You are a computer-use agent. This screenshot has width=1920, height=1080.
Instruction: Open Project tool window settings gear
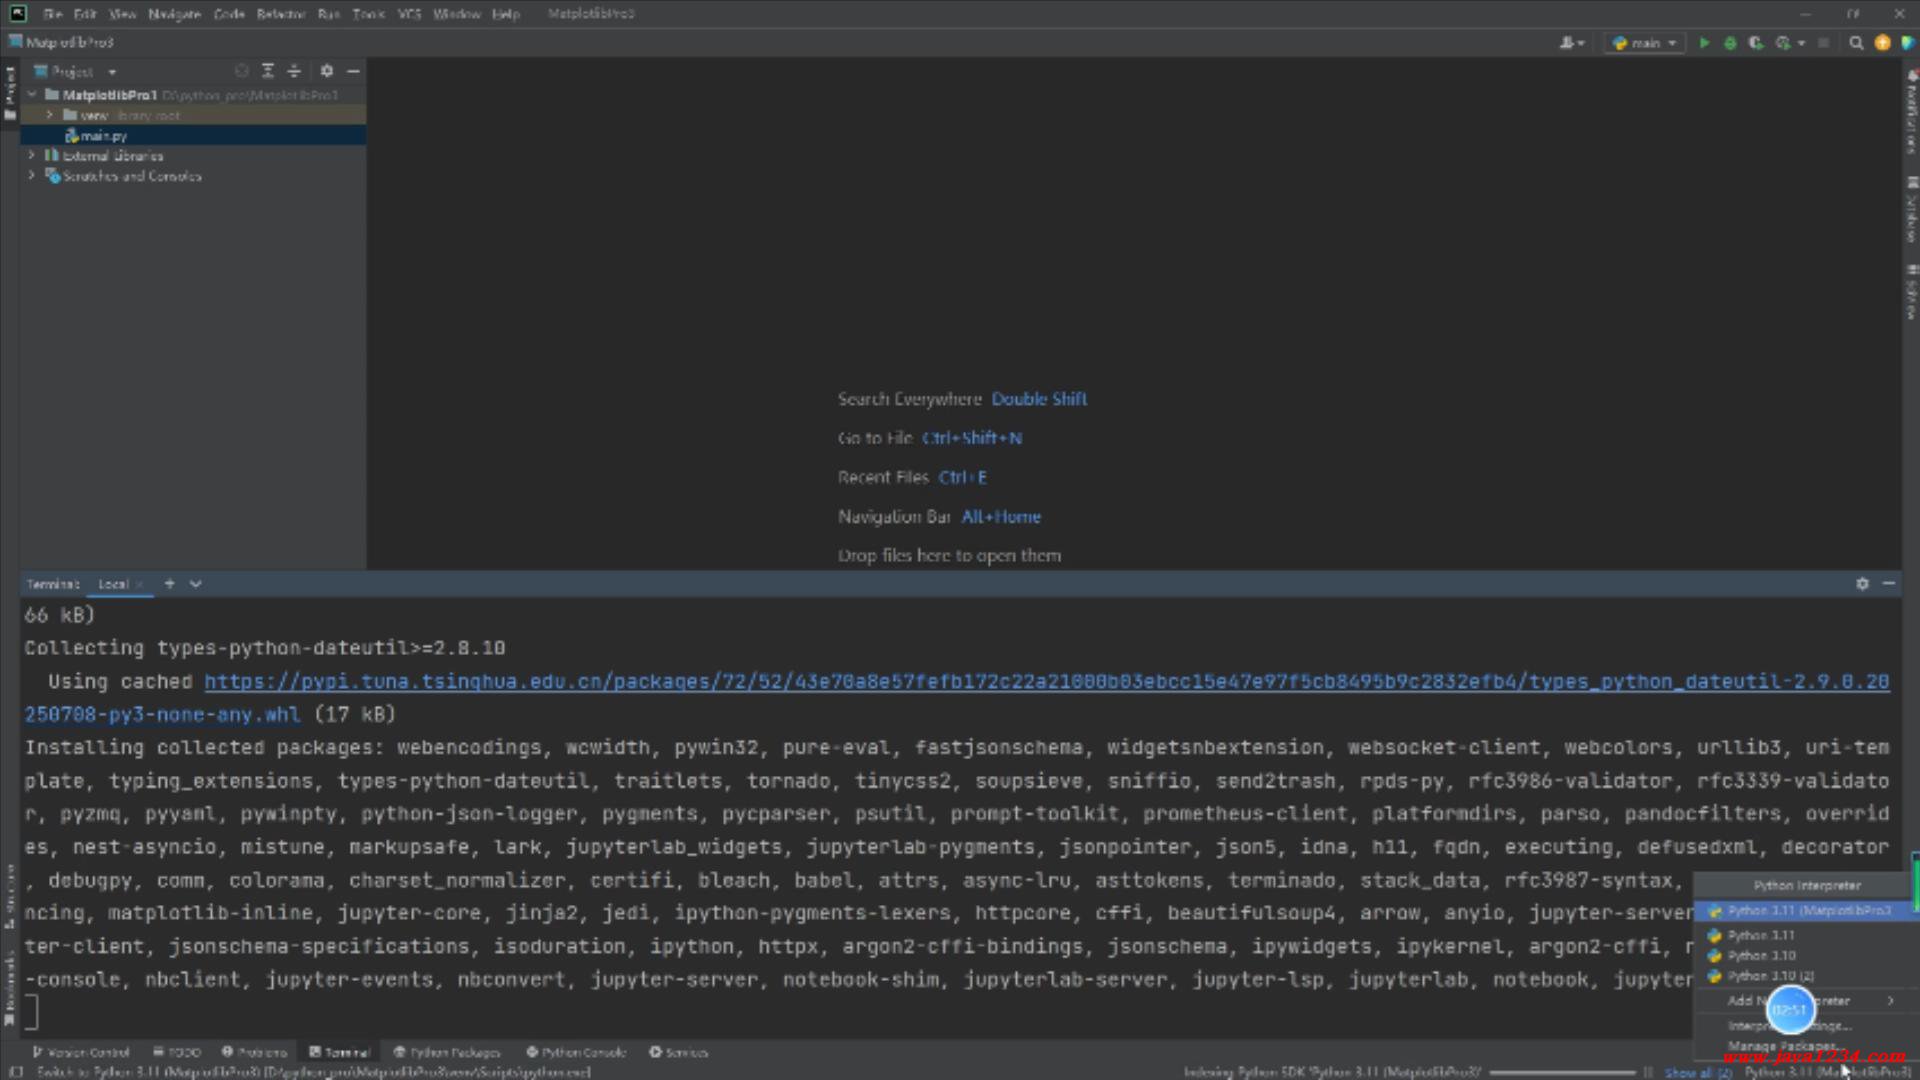pyautogui.click(x=327, y=71)
